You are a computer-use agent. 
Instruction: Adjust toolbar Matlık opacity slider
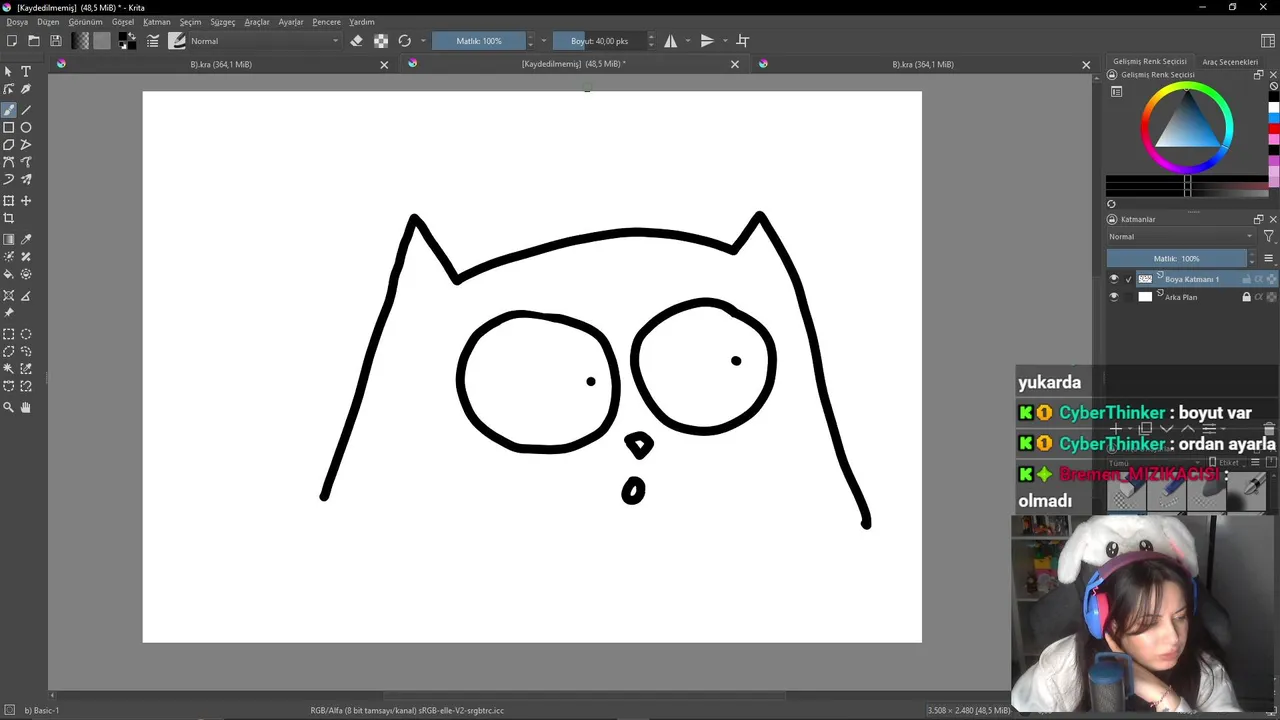pos(479,41)
